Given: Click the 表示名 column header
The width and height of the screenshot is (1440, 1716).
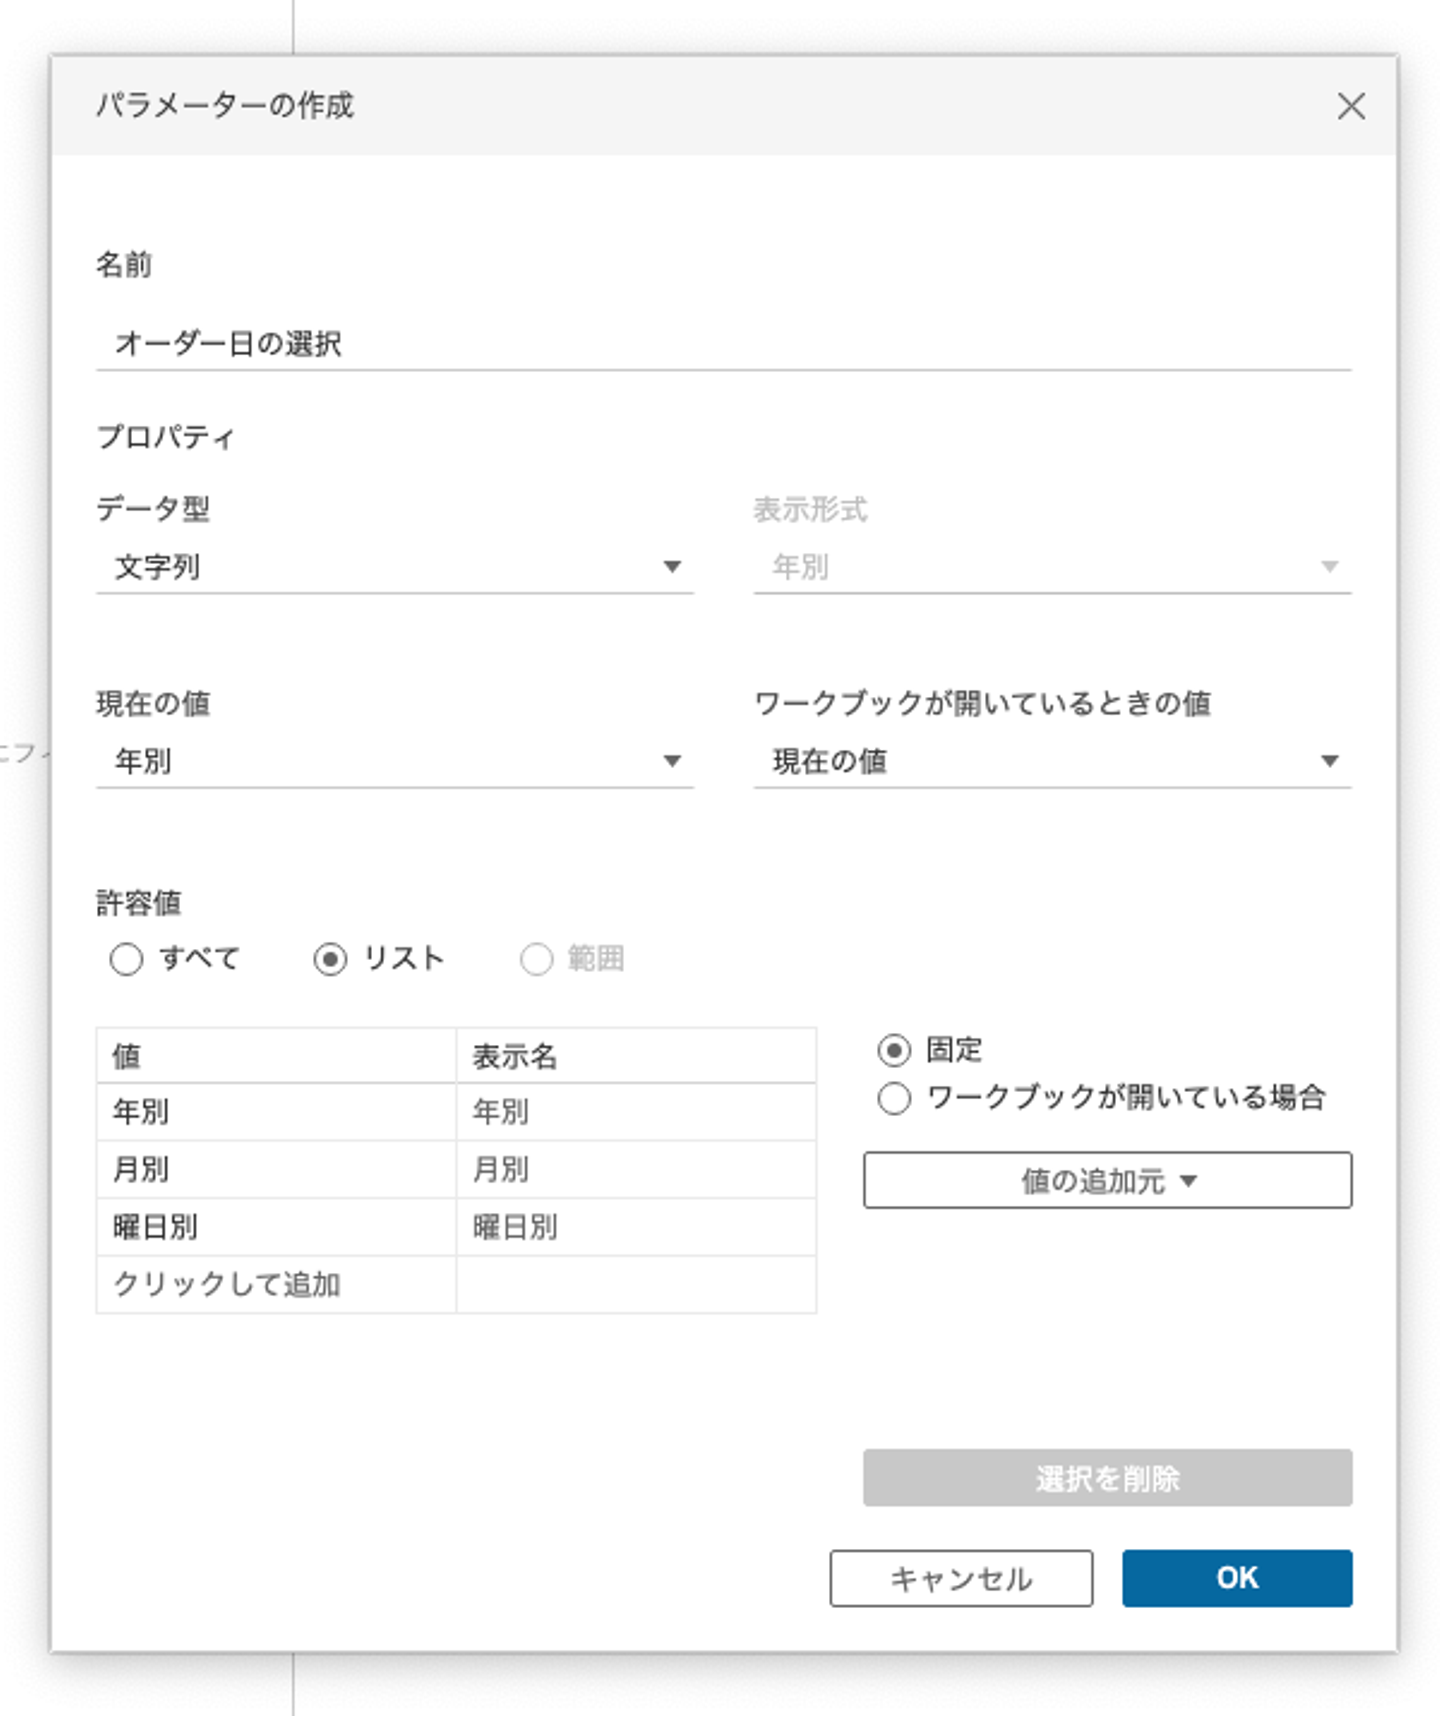Looking at the screenshot, I should [636, 1056].
